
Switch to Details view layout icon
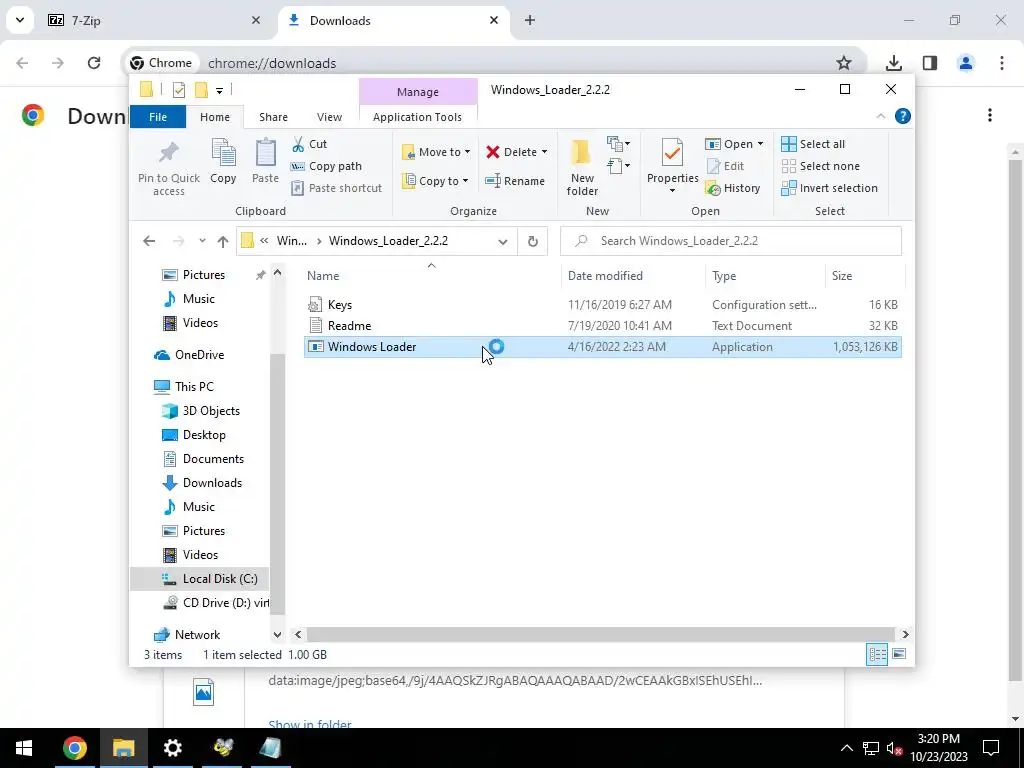coord(877,654)
